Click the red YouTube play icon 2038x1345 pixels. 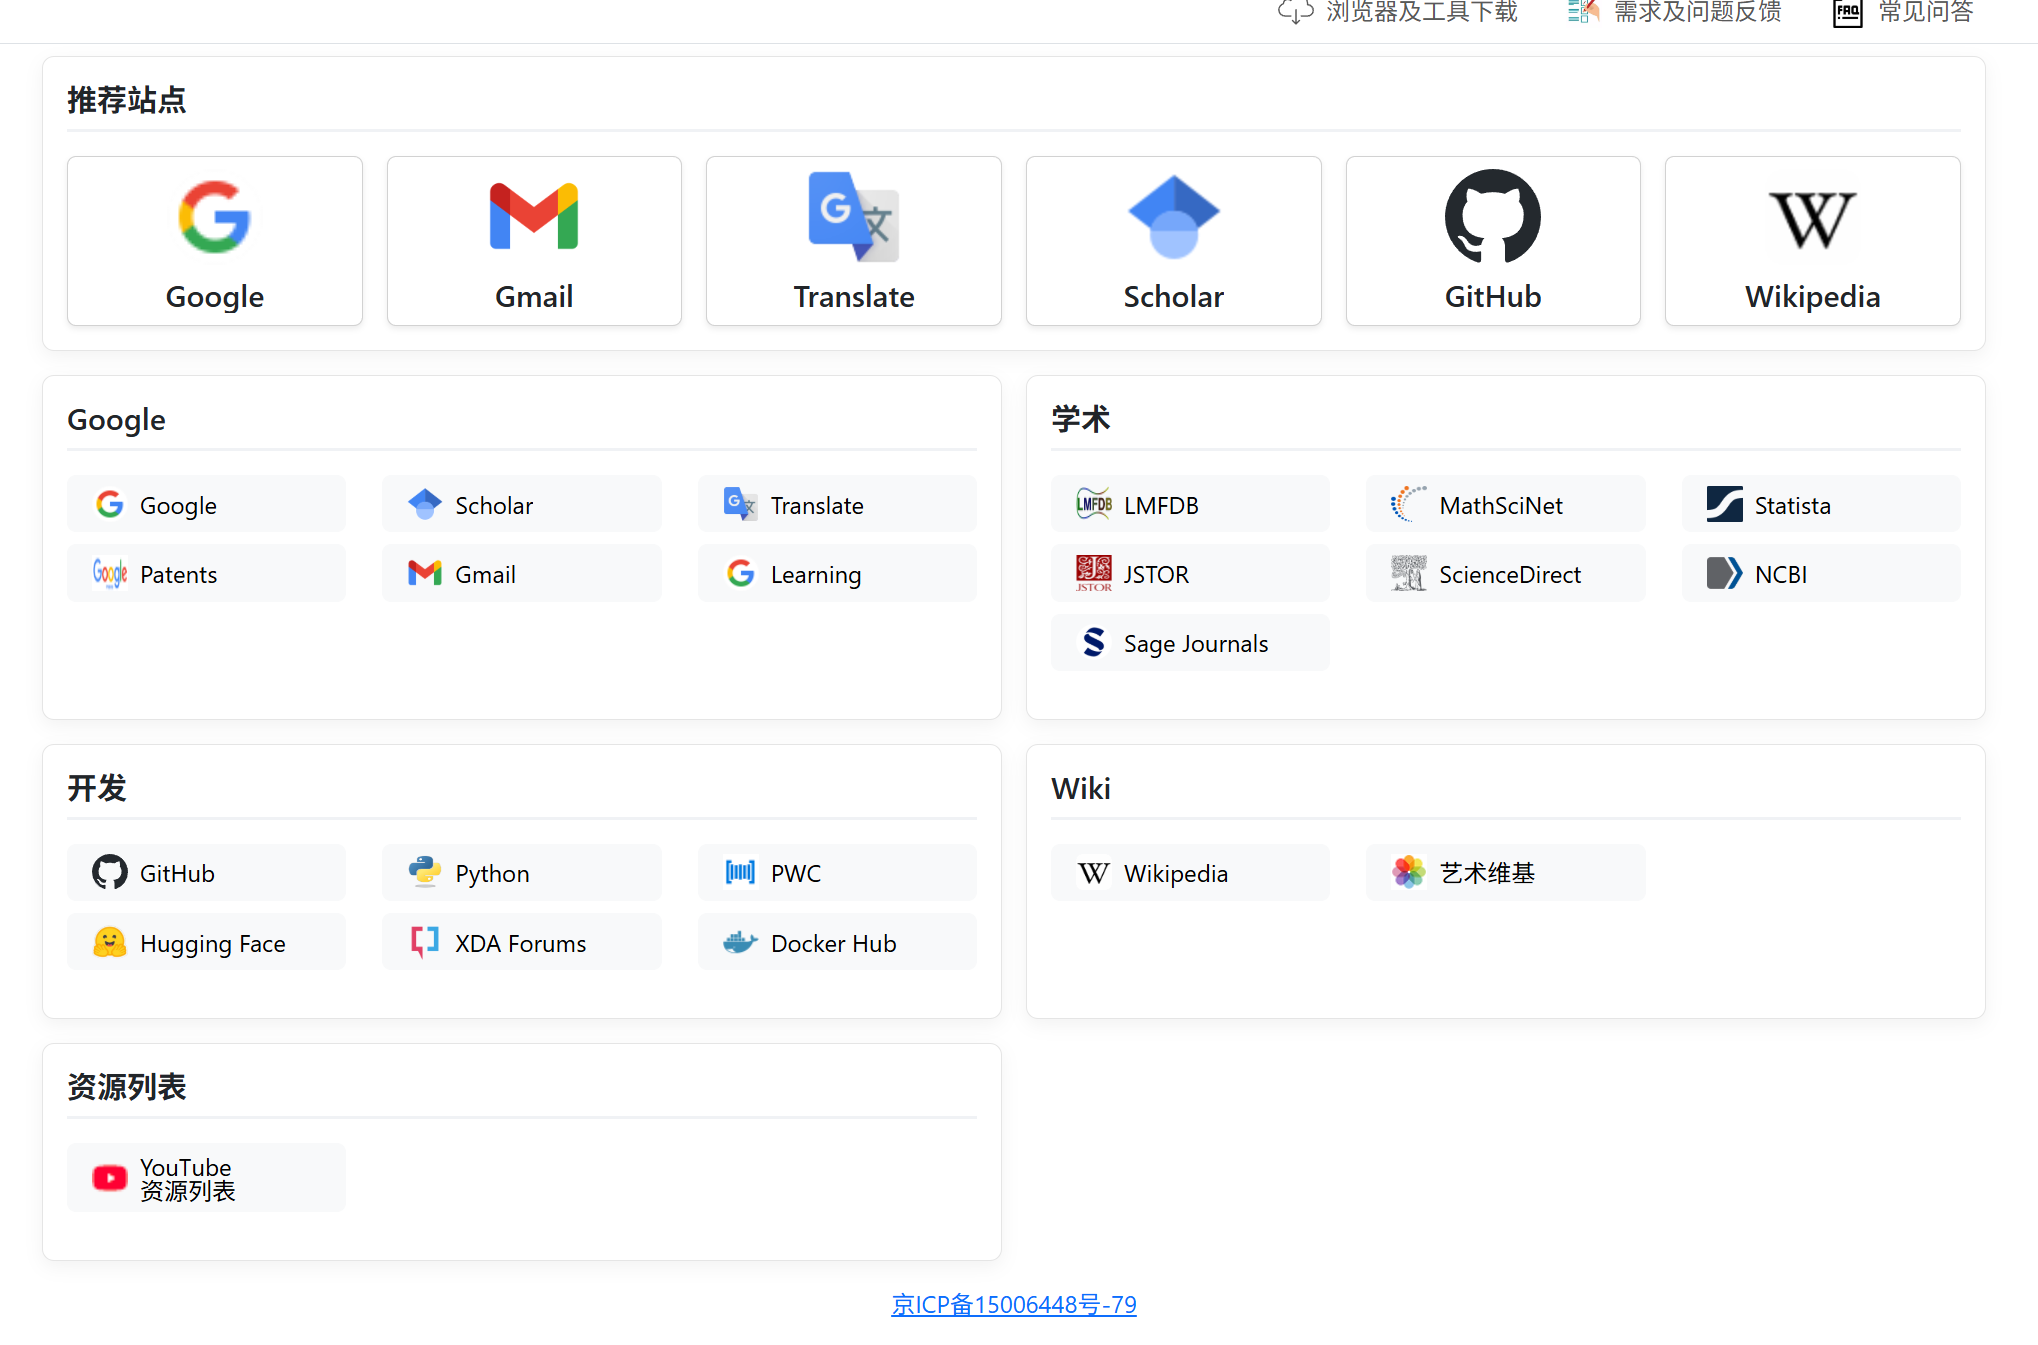(110, 1178)
